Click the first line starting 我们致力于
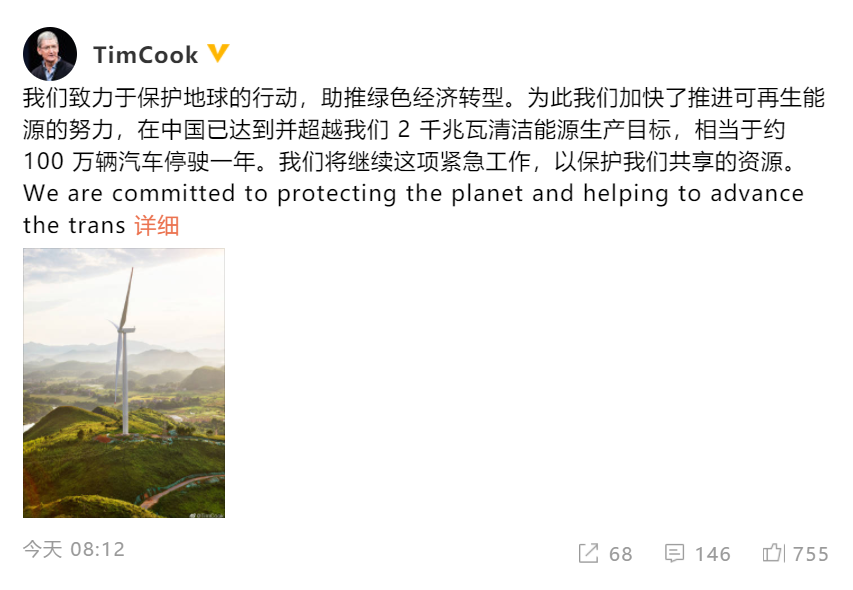 [424, 98]
